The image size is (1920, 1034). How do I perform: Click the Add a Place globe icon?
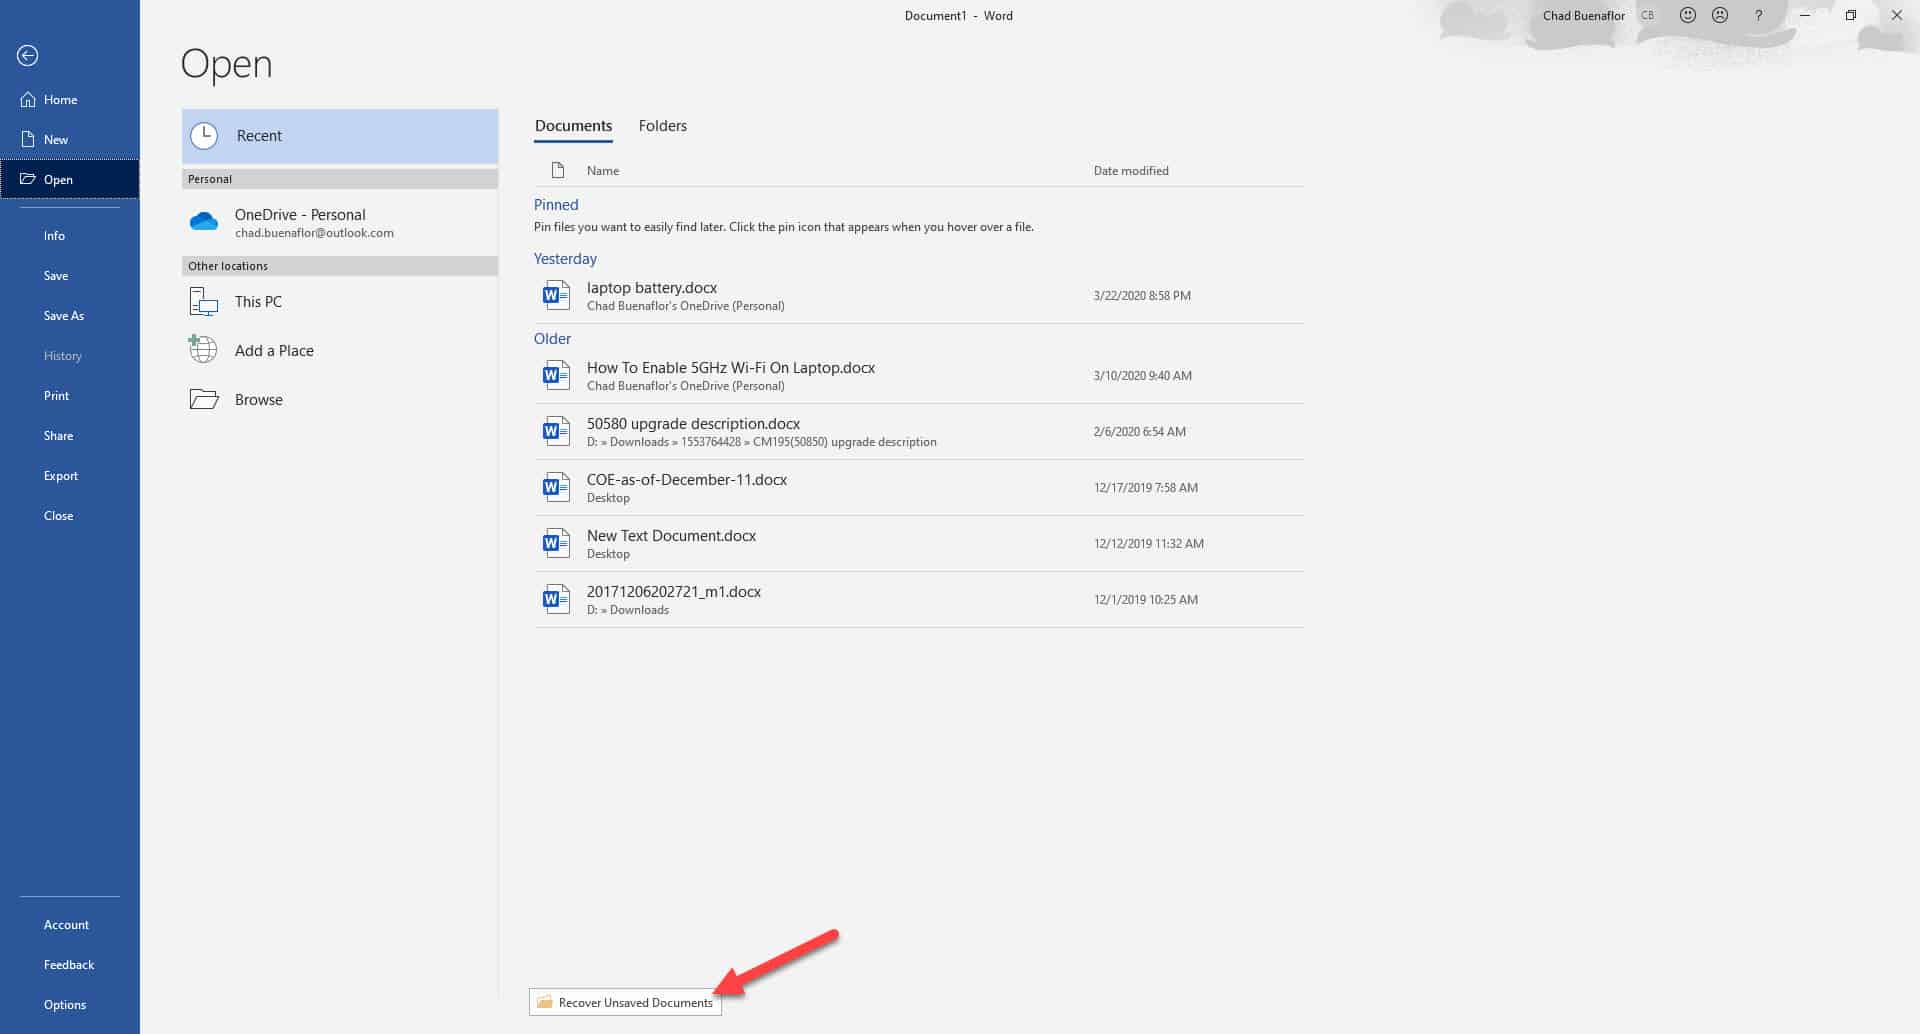203,349
